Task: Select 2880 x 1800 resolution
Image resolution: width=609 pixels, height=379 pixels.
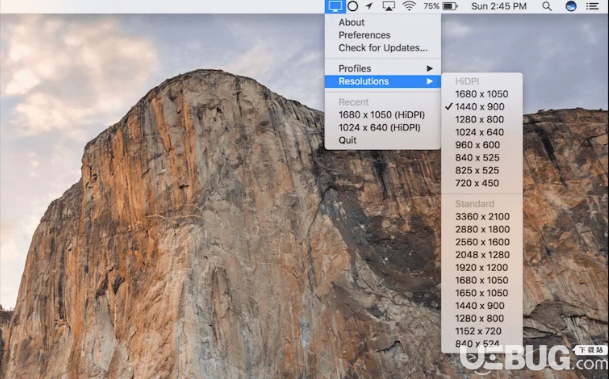Action: 482,229
